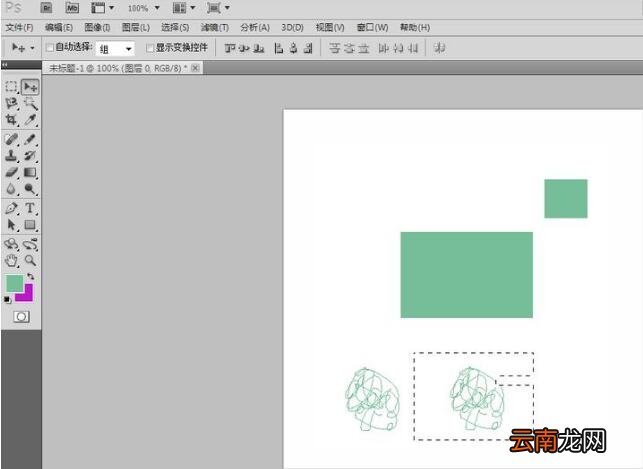Select the History Brush tool
This screenshot has height=469, width=643.
coord(30,156)
